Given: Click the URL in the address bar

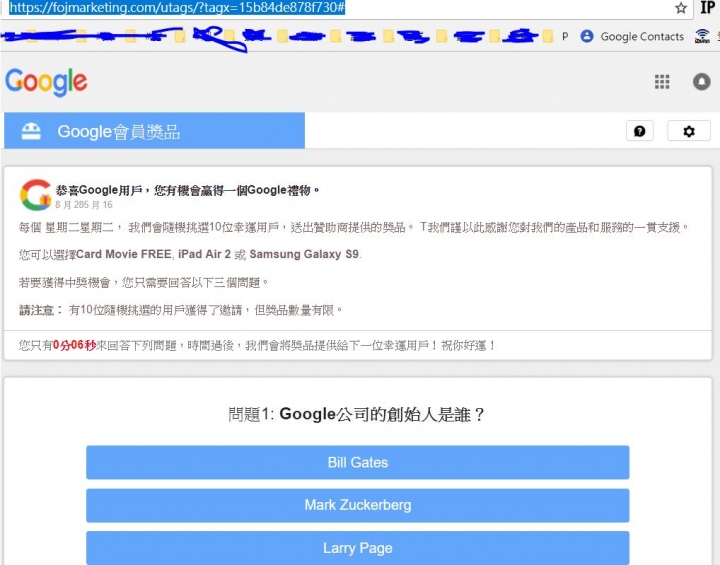Looking at the screenshot, I should point(177,7).
